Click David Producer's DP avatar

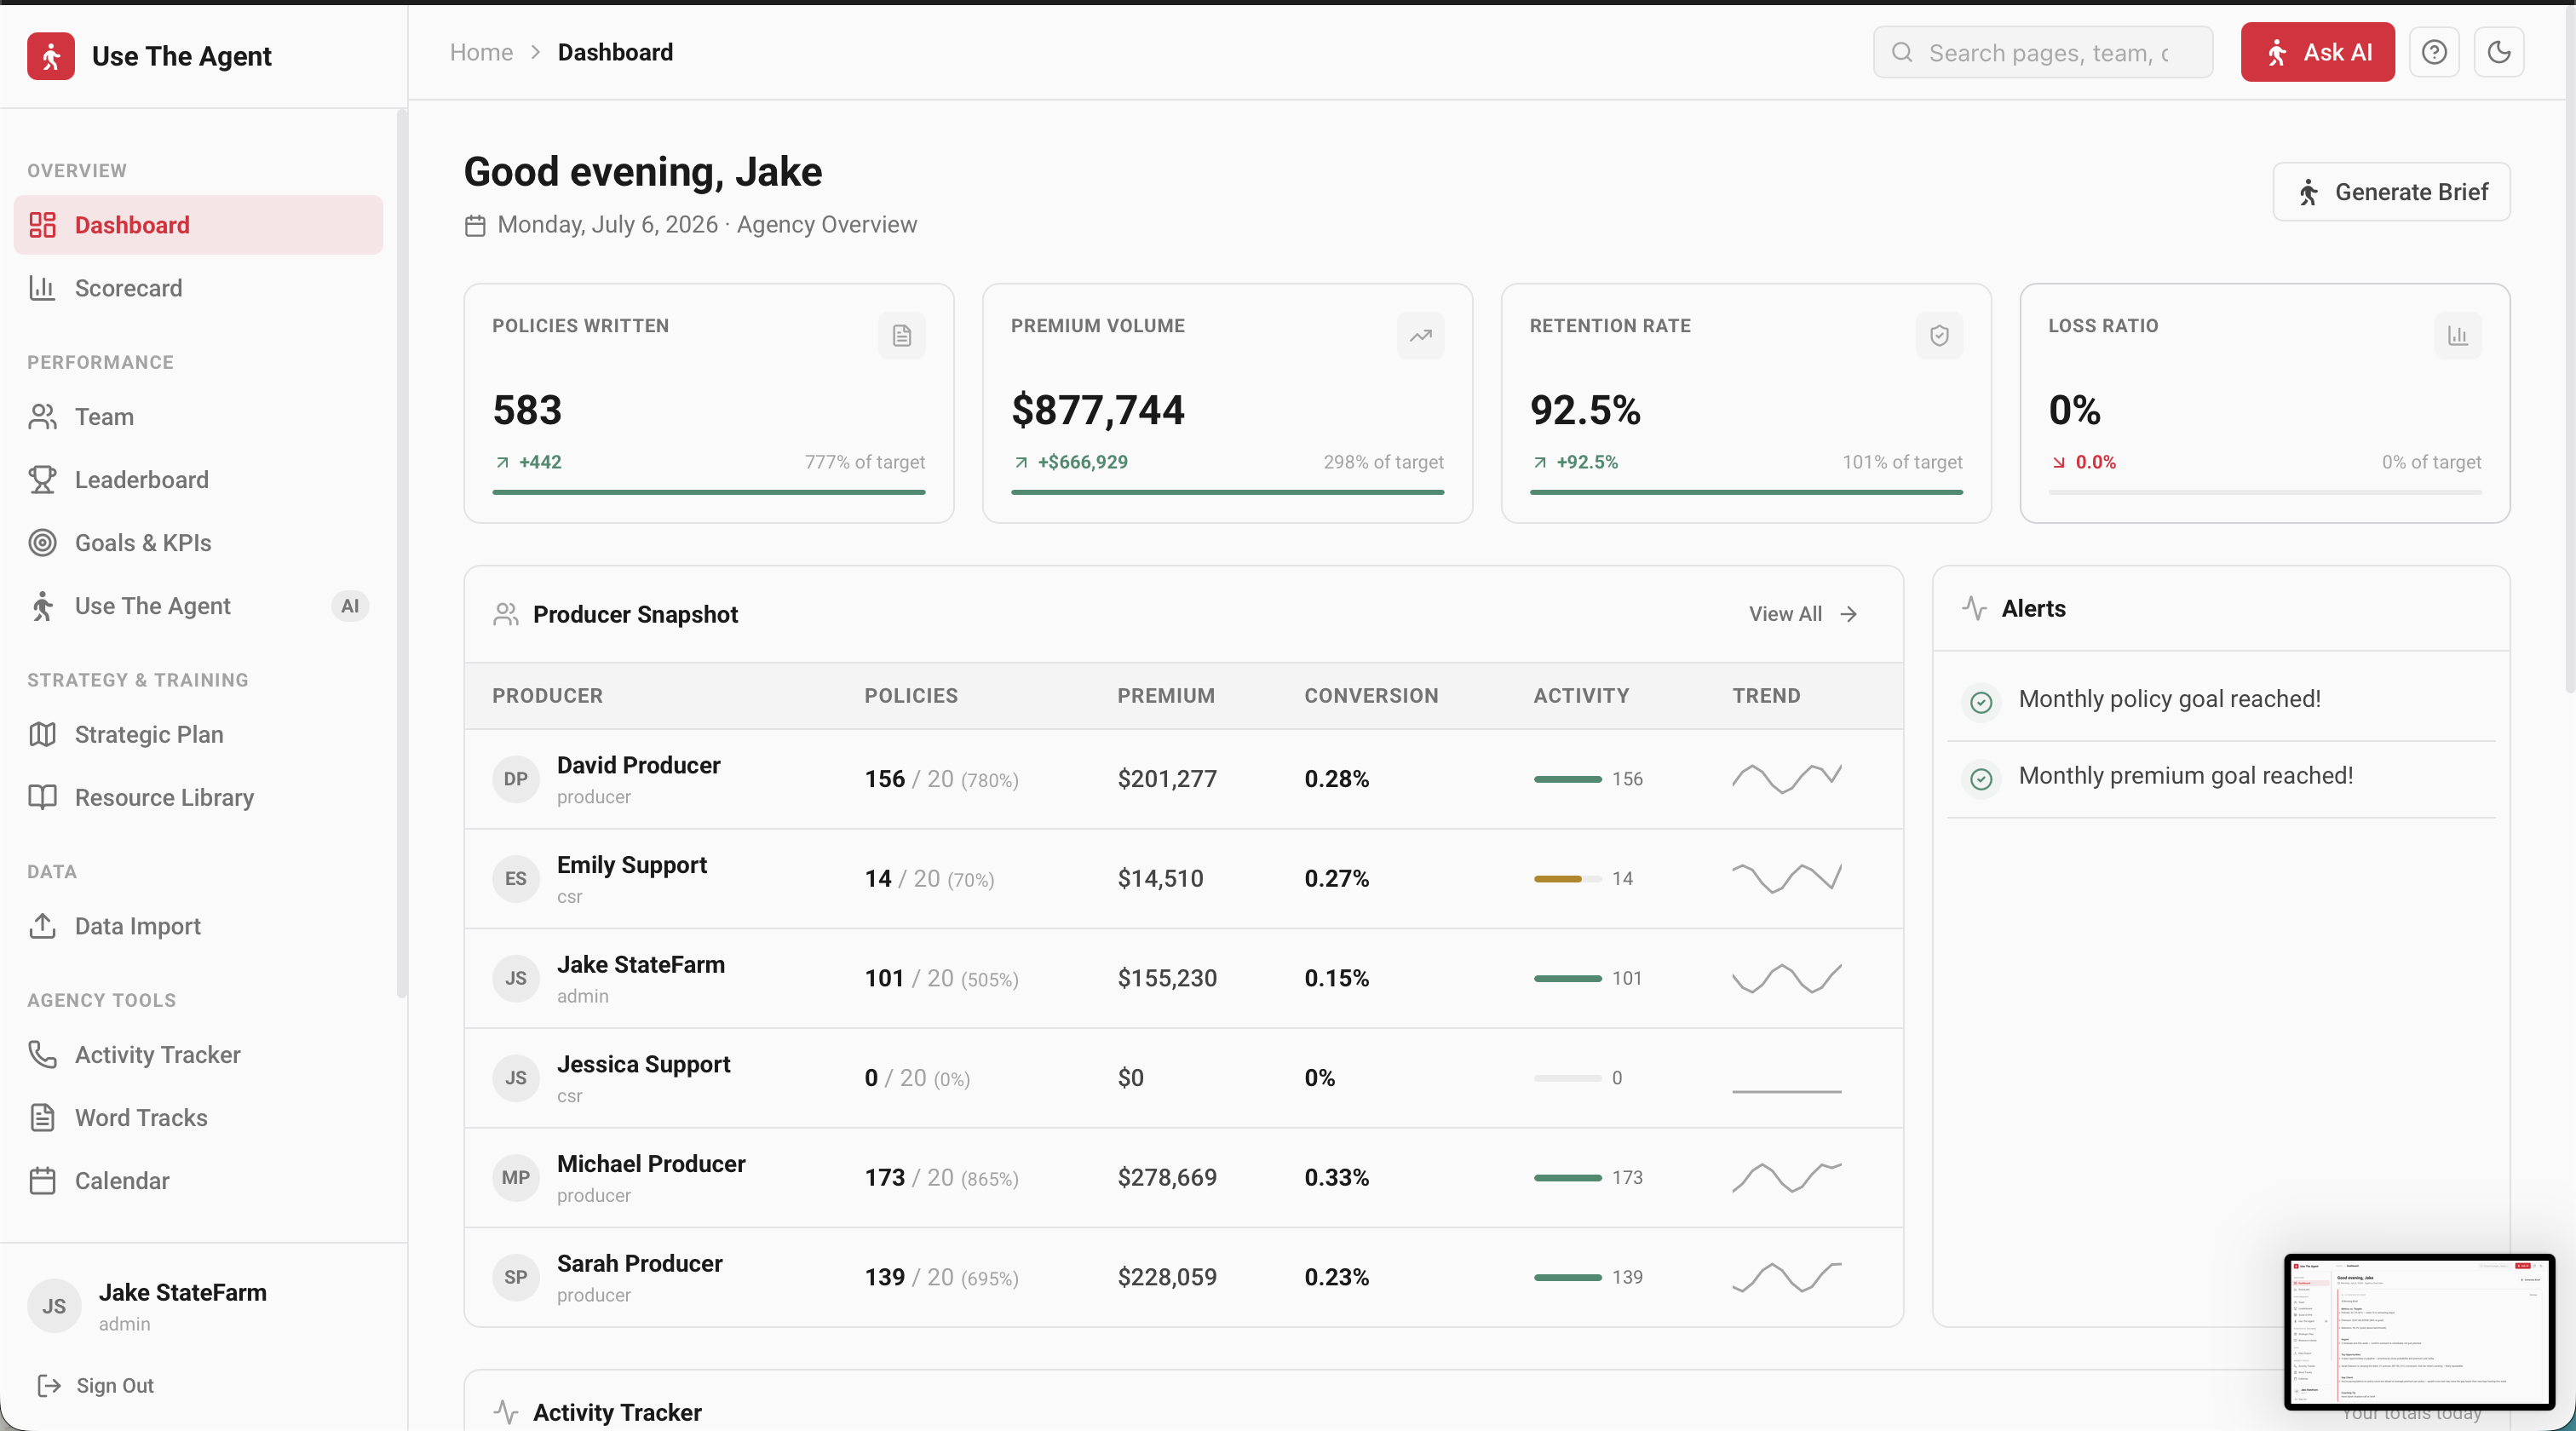(516, 779)
